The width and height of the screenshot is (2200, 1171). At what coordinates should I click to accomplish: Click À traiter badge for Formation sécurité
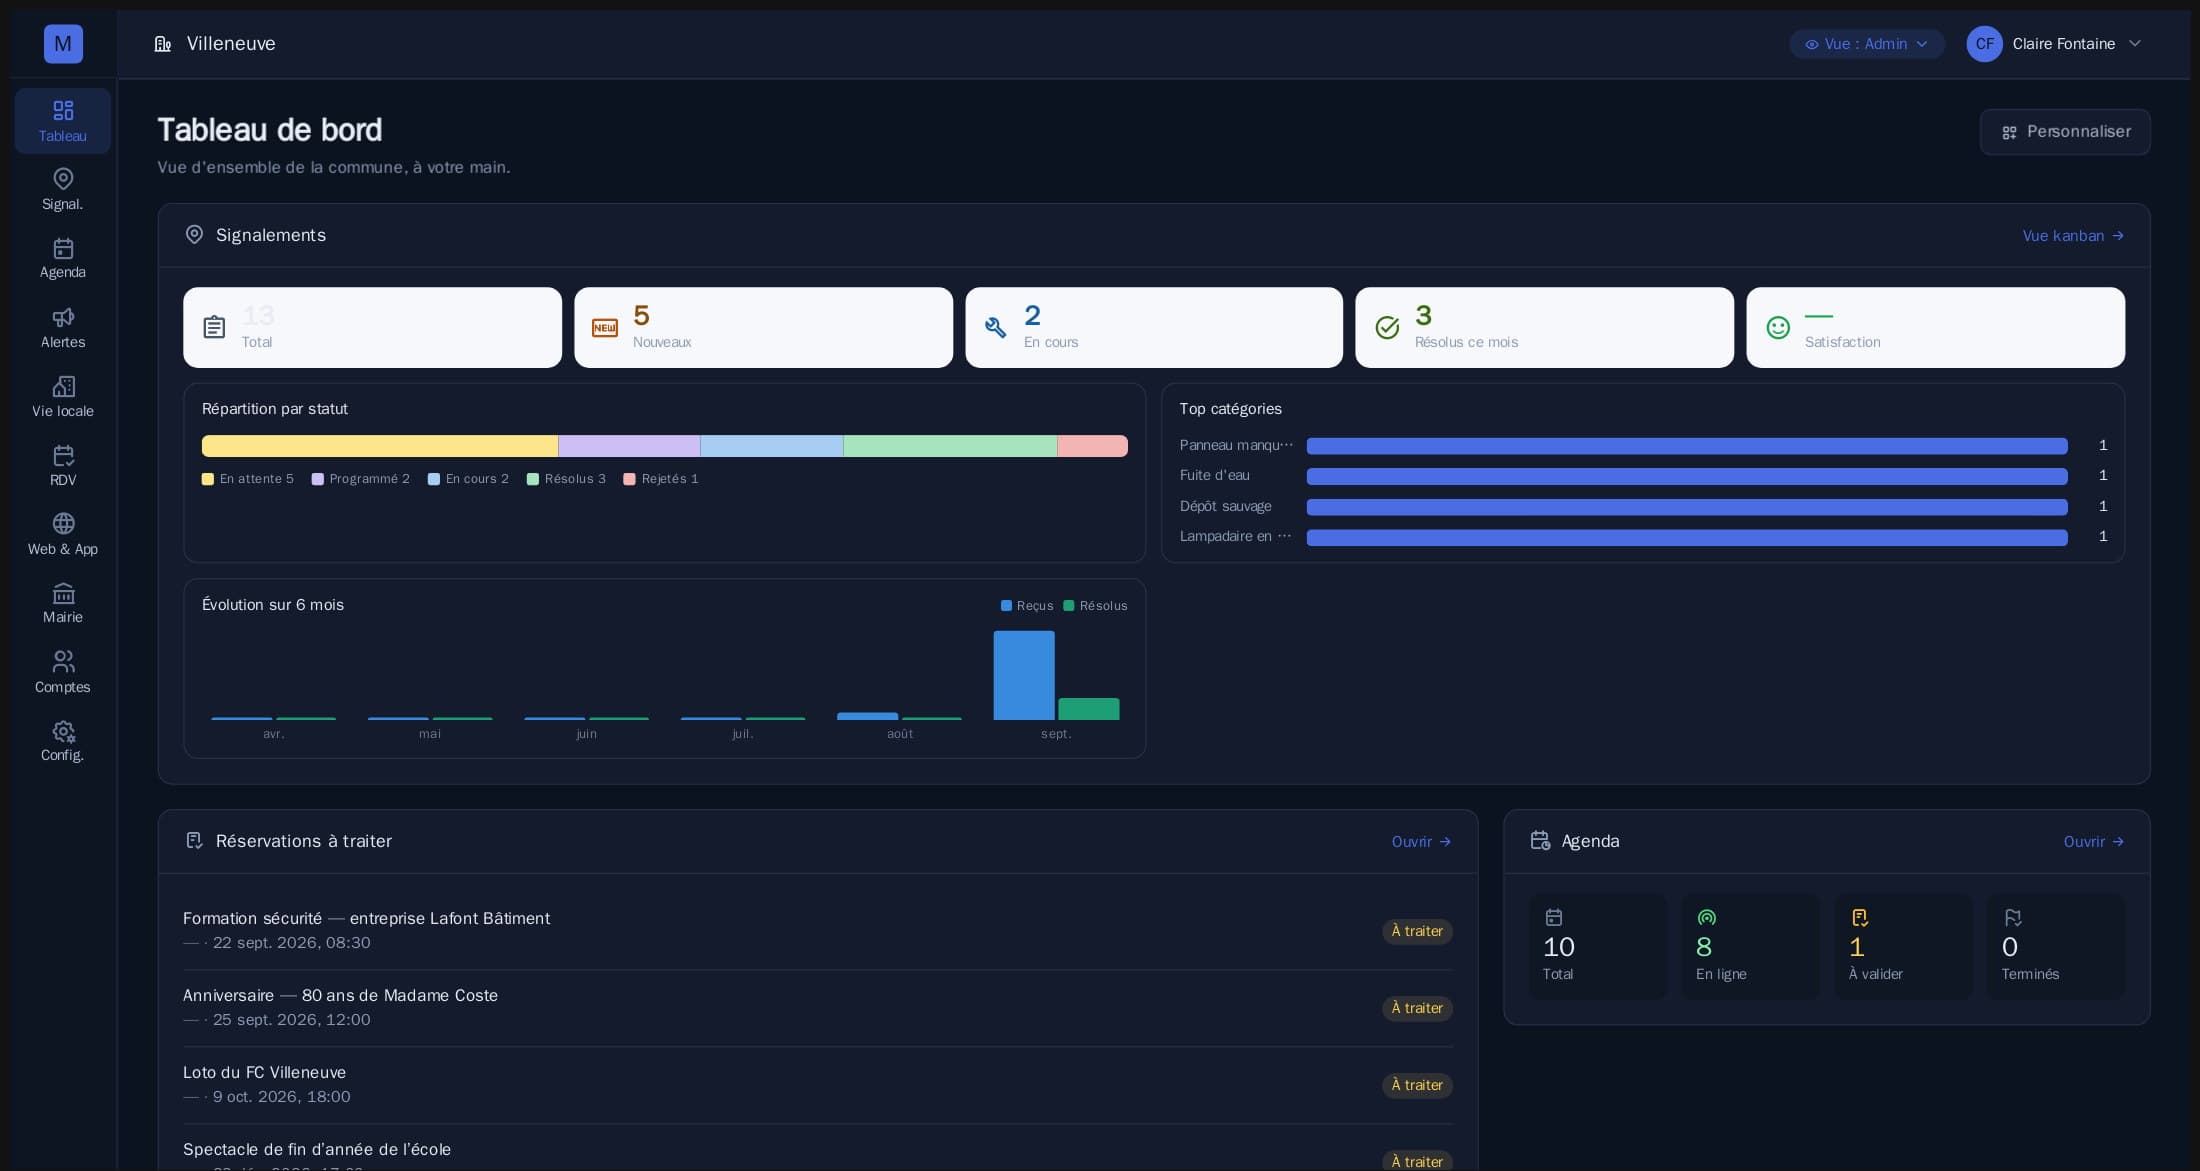1417,931
